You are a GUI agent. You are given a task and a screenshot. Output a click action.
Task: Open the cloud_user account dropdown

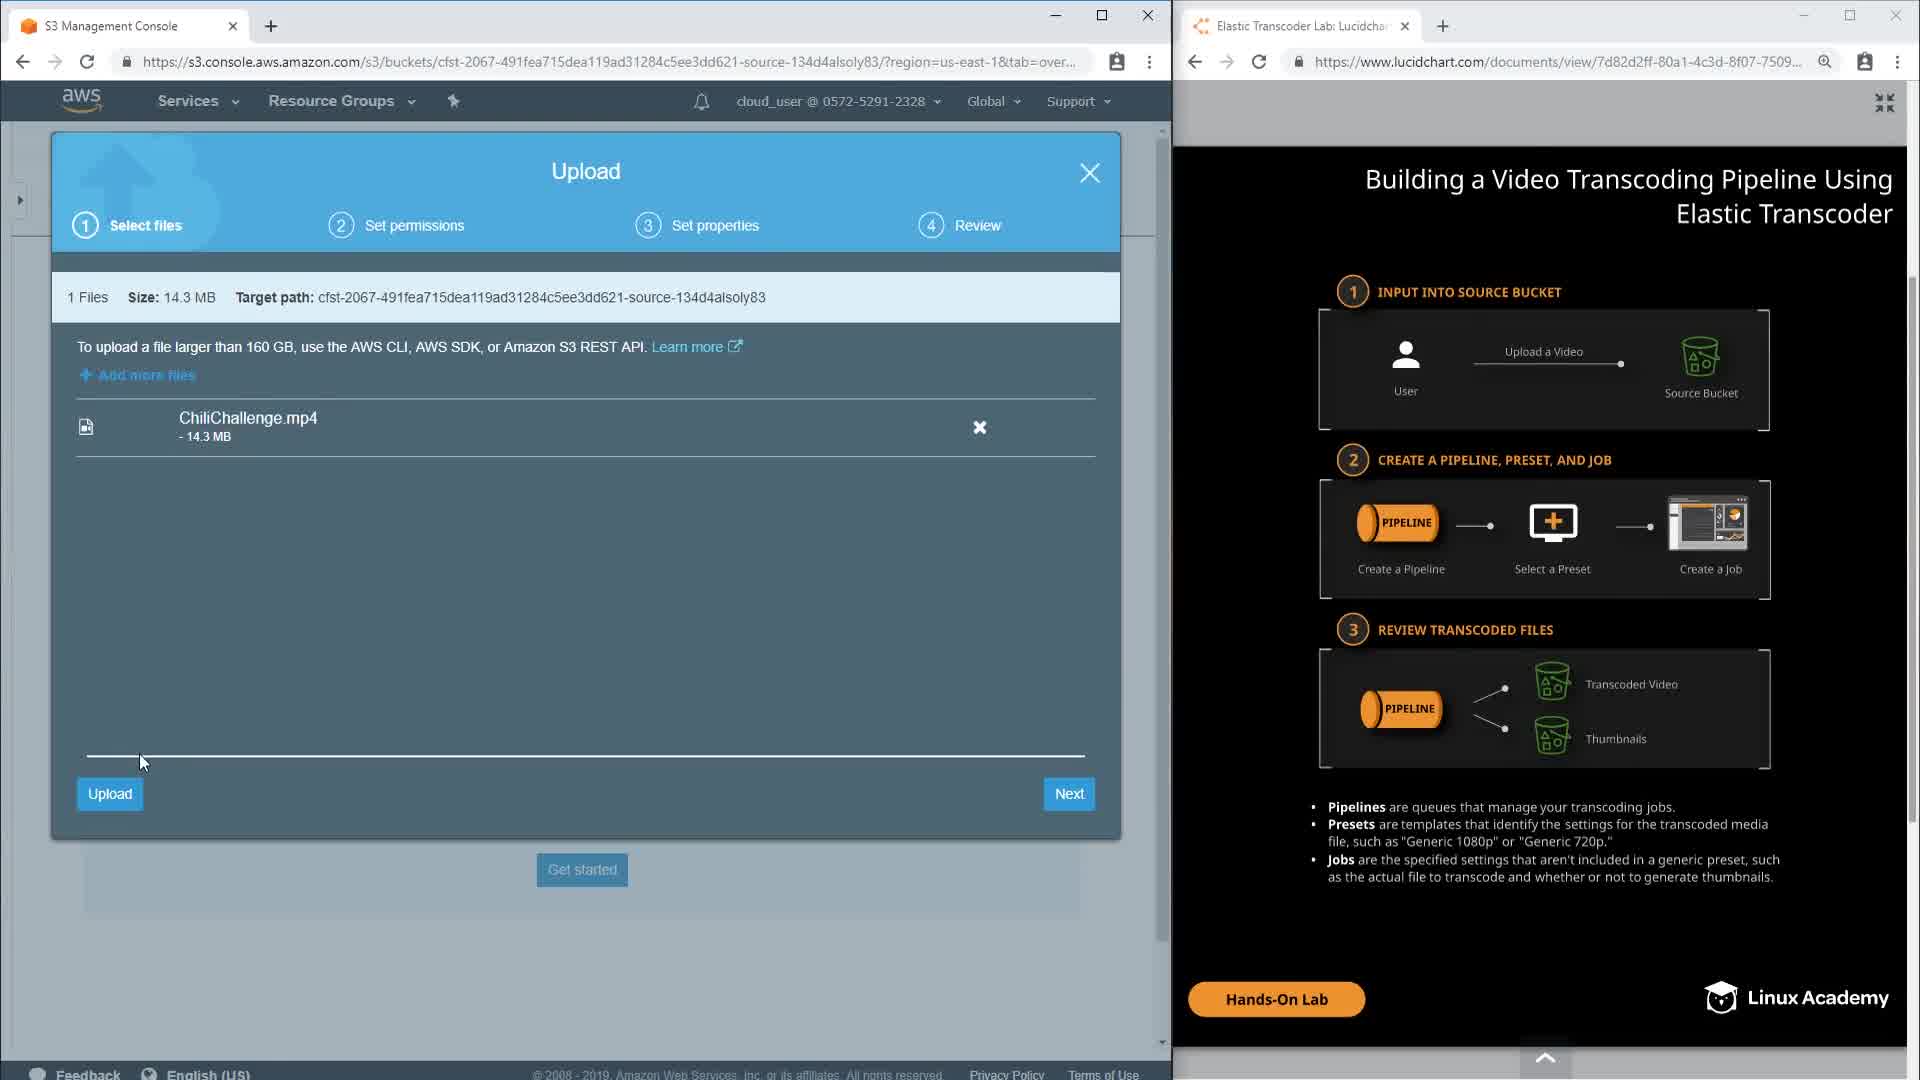[x=838, y=101]
